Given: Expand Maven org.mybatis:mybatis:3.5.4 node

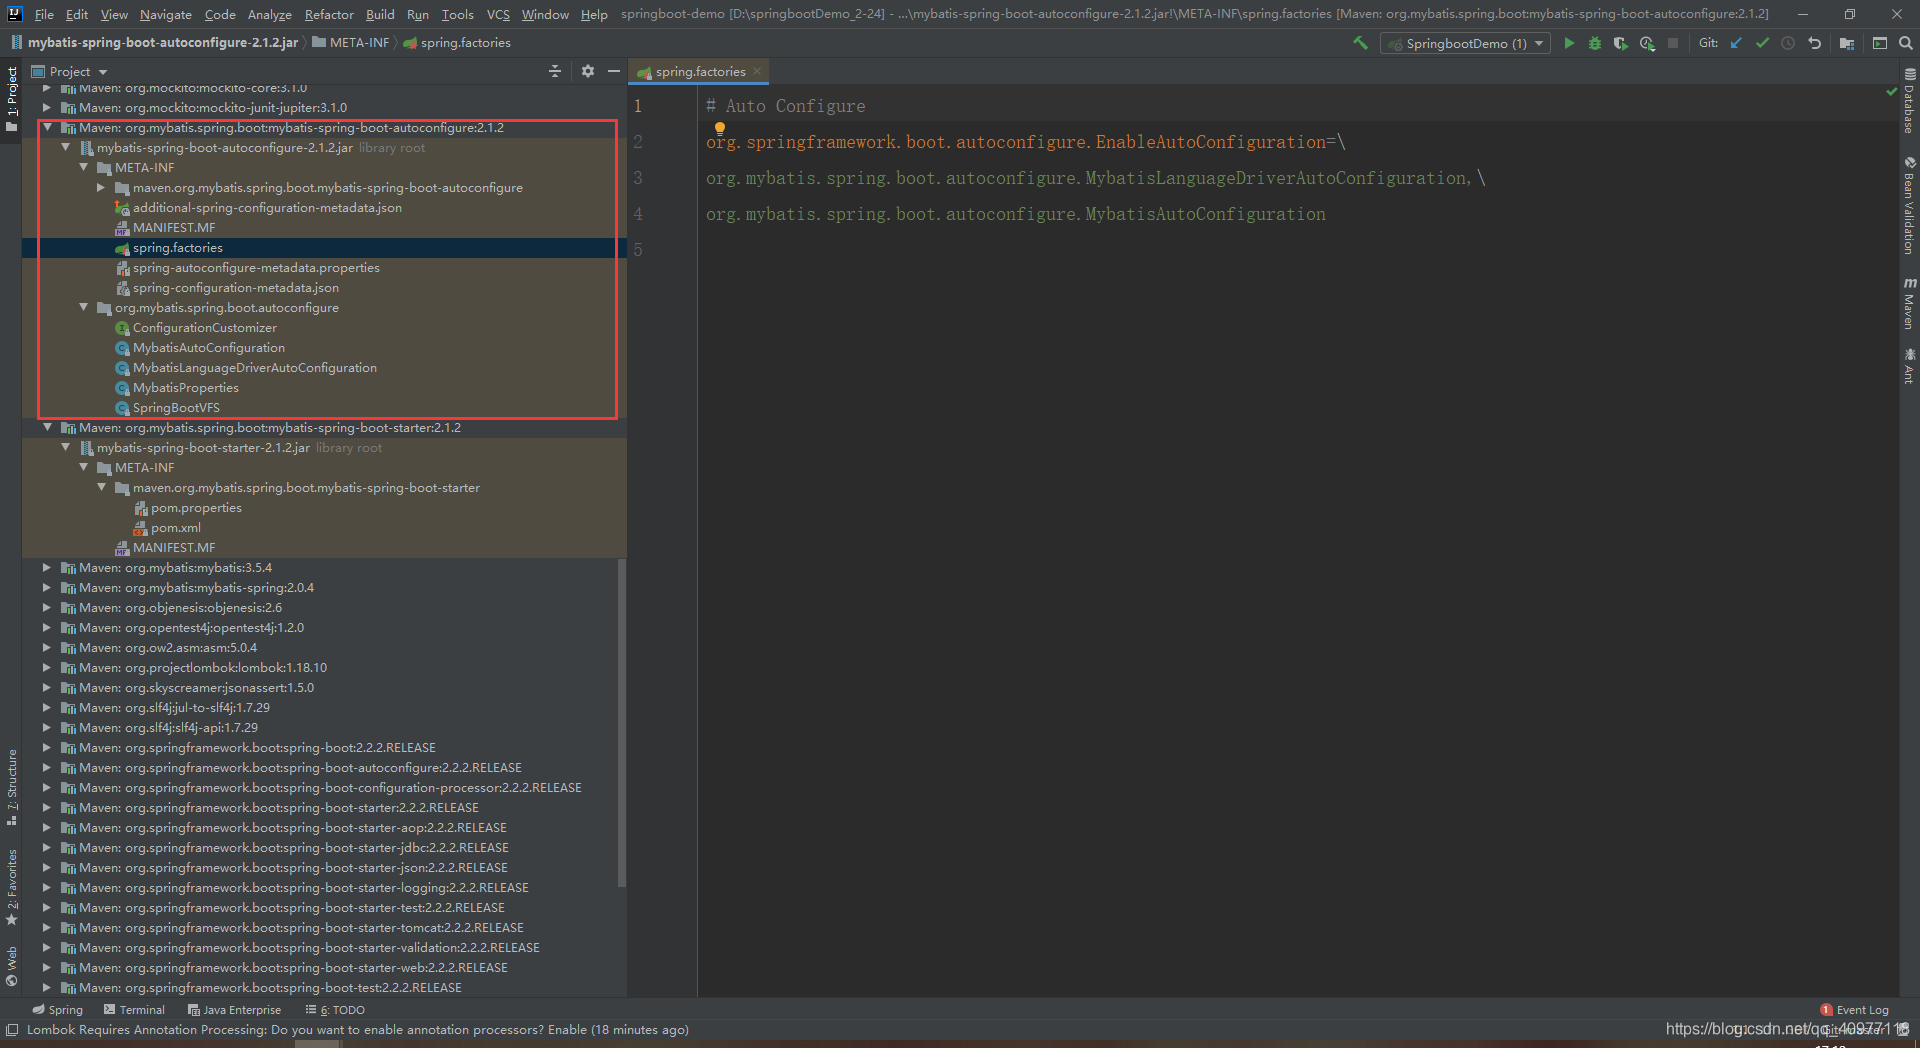Looking at the screenshot, I should (x=47, y=567).
